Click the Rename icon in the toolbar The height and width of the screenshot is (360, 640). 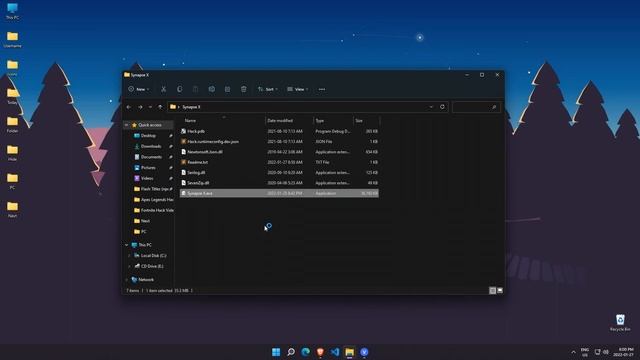pyautogui.click(x=211, y=89)
